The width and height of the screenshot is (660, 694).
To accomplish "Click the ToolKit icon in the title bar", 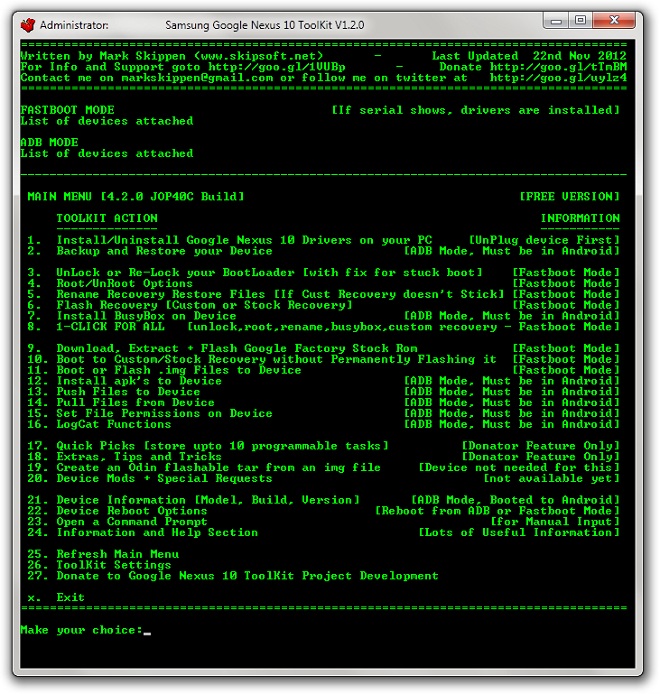I will (28, 25).
